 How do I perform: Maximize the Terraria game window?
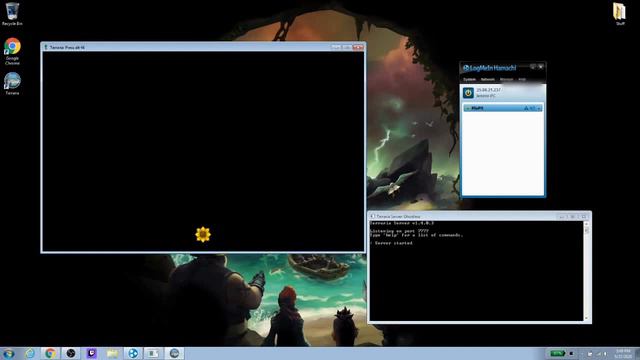tap(347, 47)
